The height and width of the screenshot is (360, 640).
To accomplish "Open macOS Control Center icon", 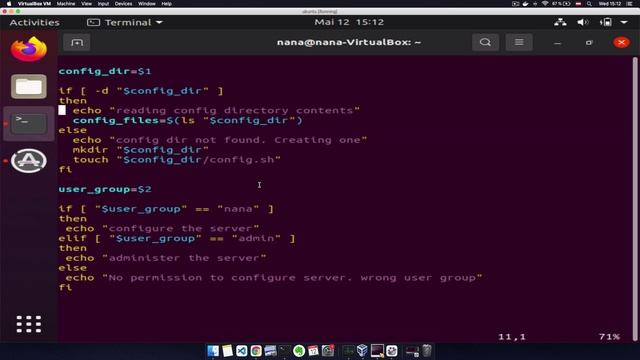I will tap(630, 4).
